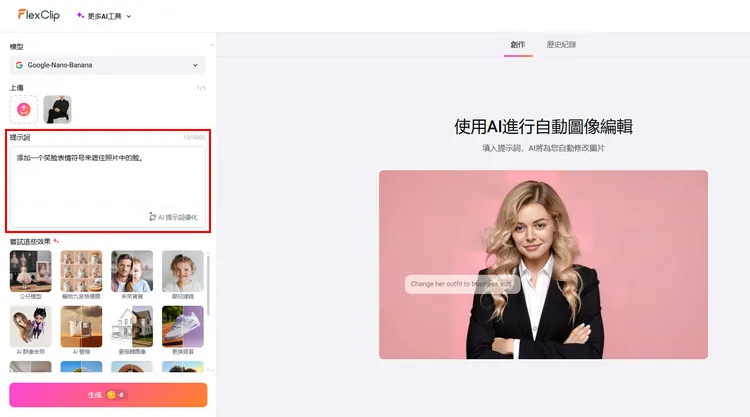The image size is (750, 417).
Task: Click inside the prompt text field
Action: pyautogui.click(x=106, y=175)
